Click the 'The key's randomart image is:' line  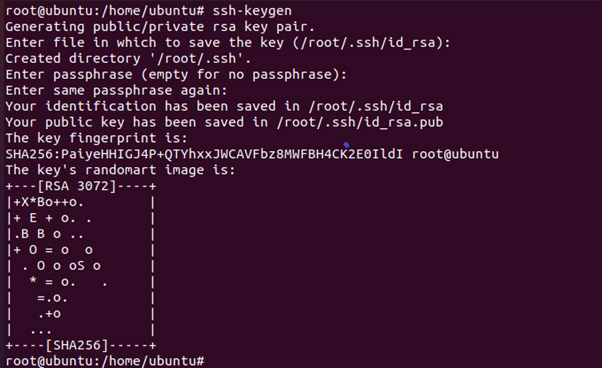click(x=120, y=170)
